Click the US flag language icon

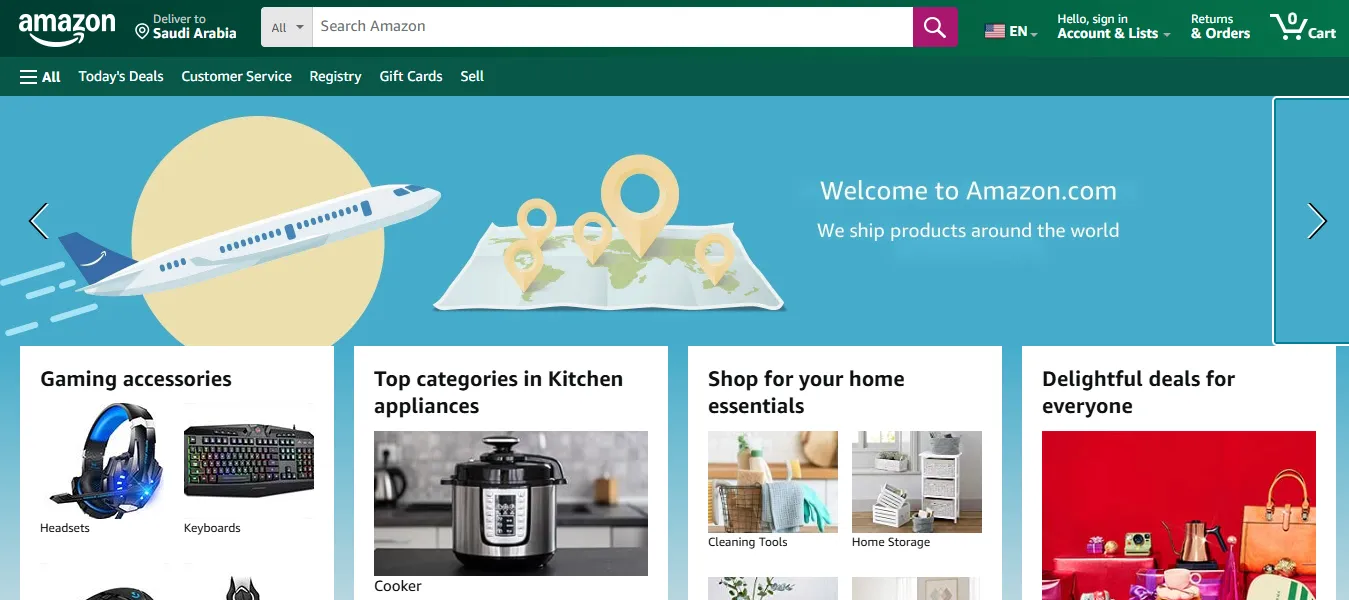tap(994, 31)
